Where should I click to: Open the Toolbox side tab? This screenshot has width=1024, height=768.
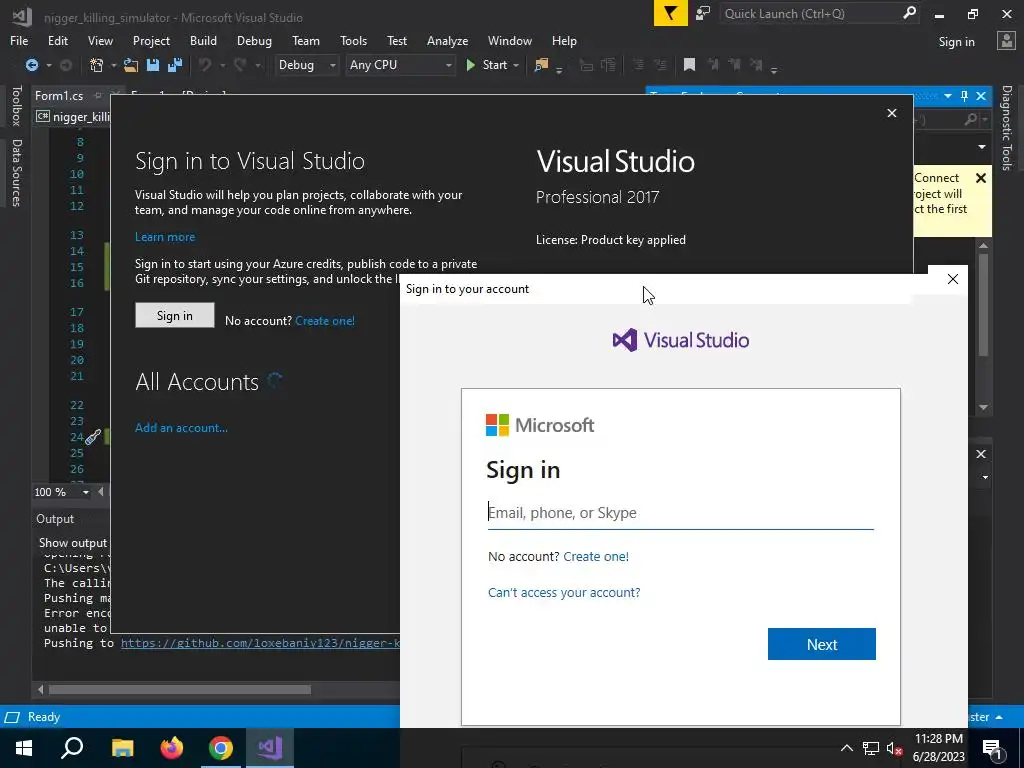pos(16,105)
